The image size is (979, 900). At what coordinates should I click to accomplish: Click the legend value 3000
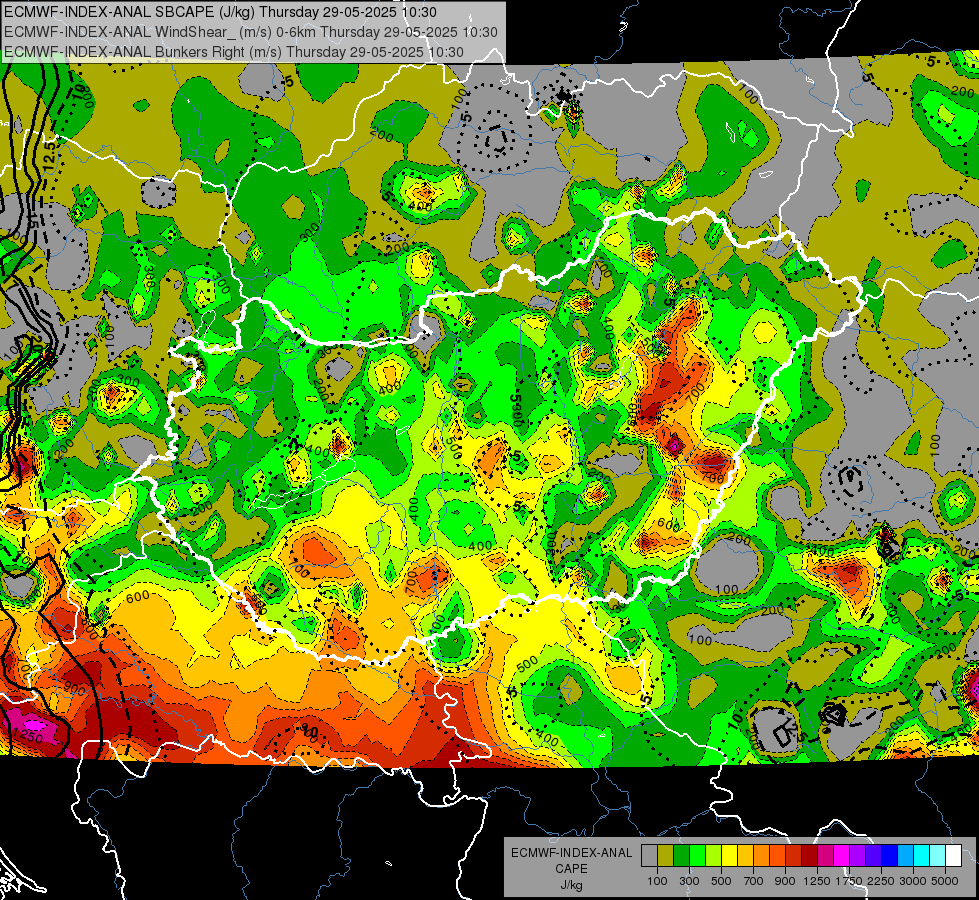[x=913, y=881]
